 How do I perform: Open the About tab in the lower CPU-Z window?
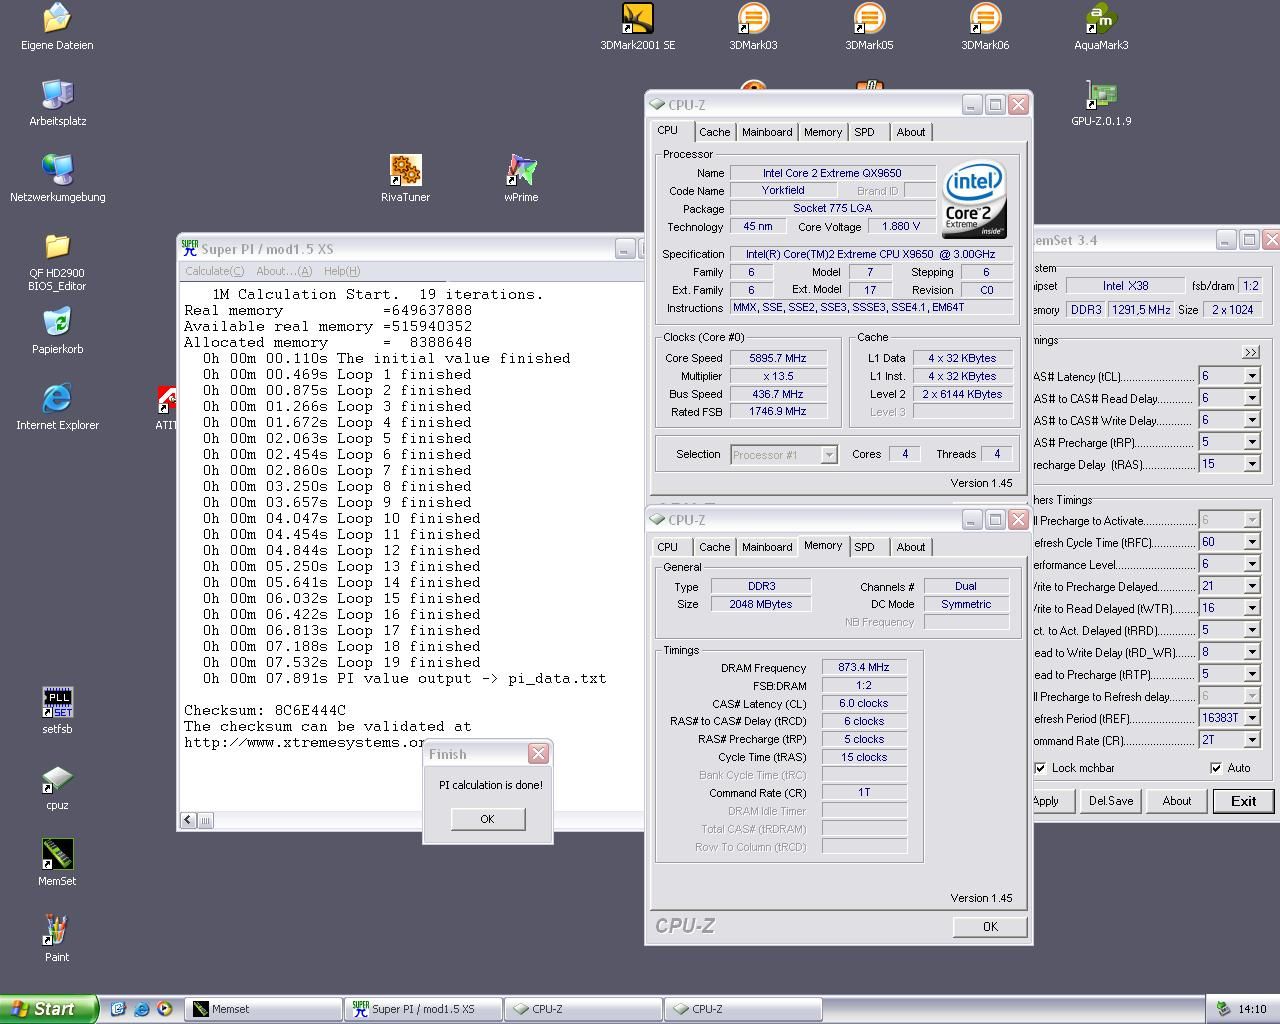tap(910, 547)
